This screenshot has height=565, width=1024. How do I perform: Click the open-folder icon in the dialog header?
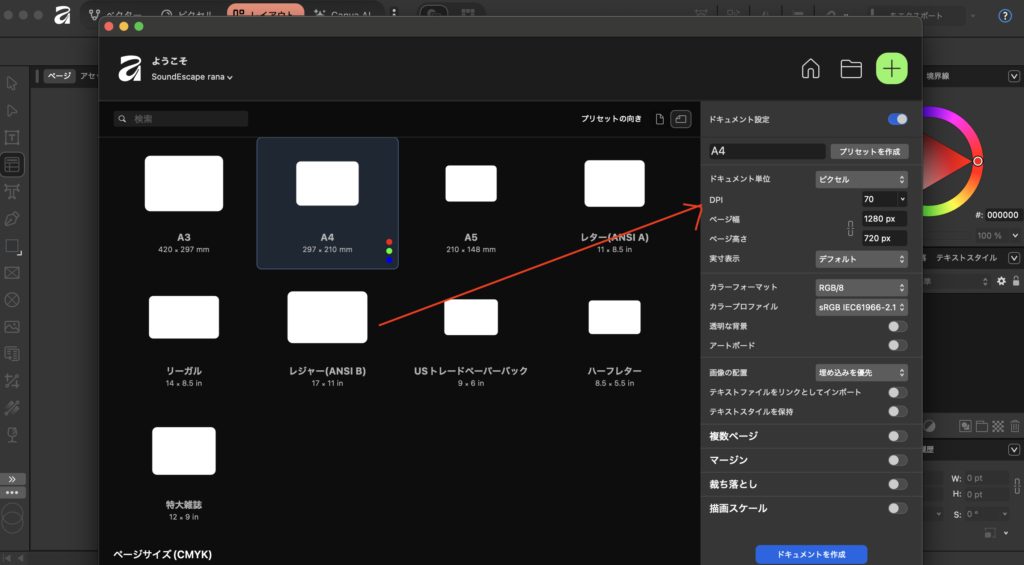pos(851,68)
